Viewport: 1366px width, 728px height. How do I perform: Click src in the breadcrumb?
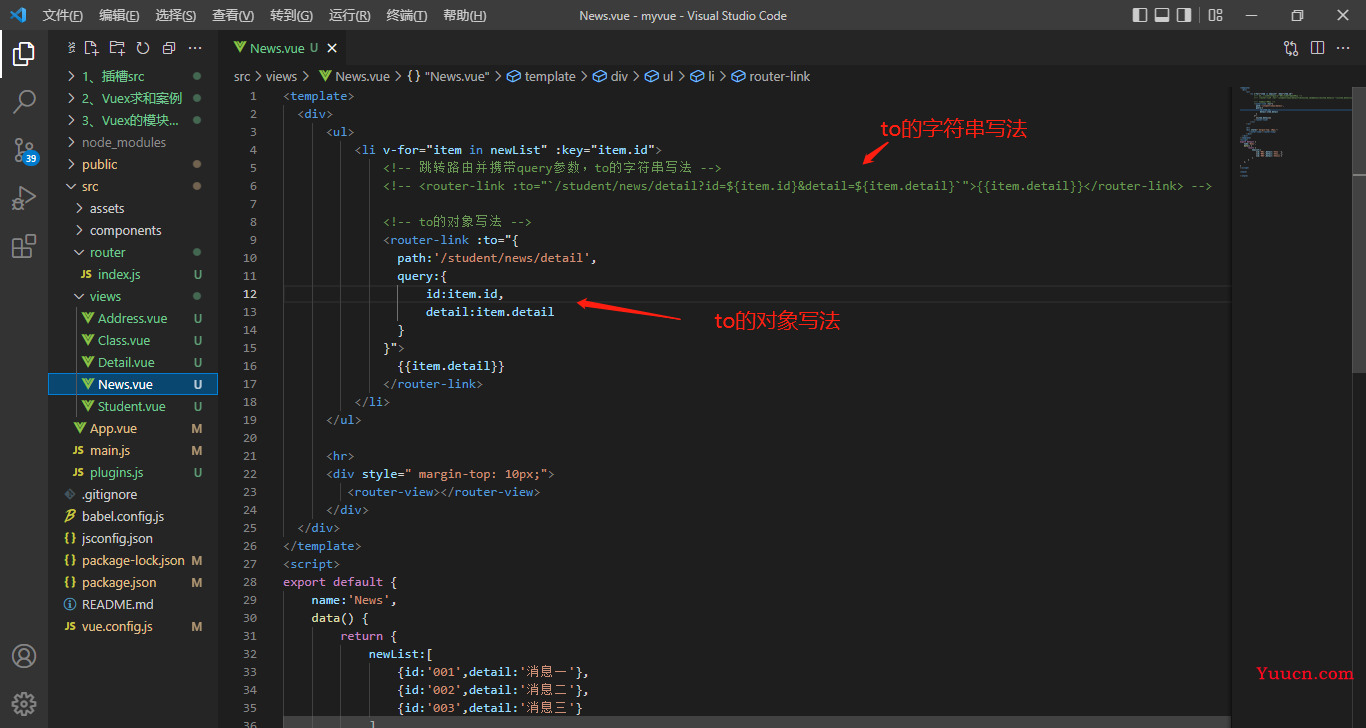coord(242,76)
